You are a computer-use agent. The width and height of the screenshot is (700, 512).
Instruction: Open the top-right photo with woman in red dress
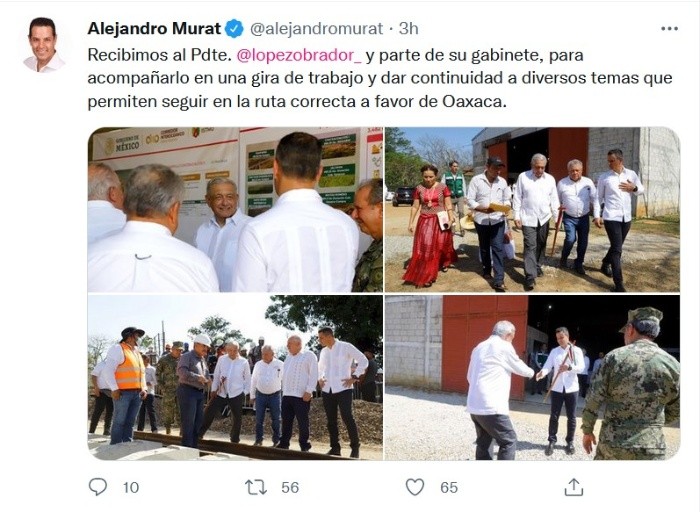(532, 210)
